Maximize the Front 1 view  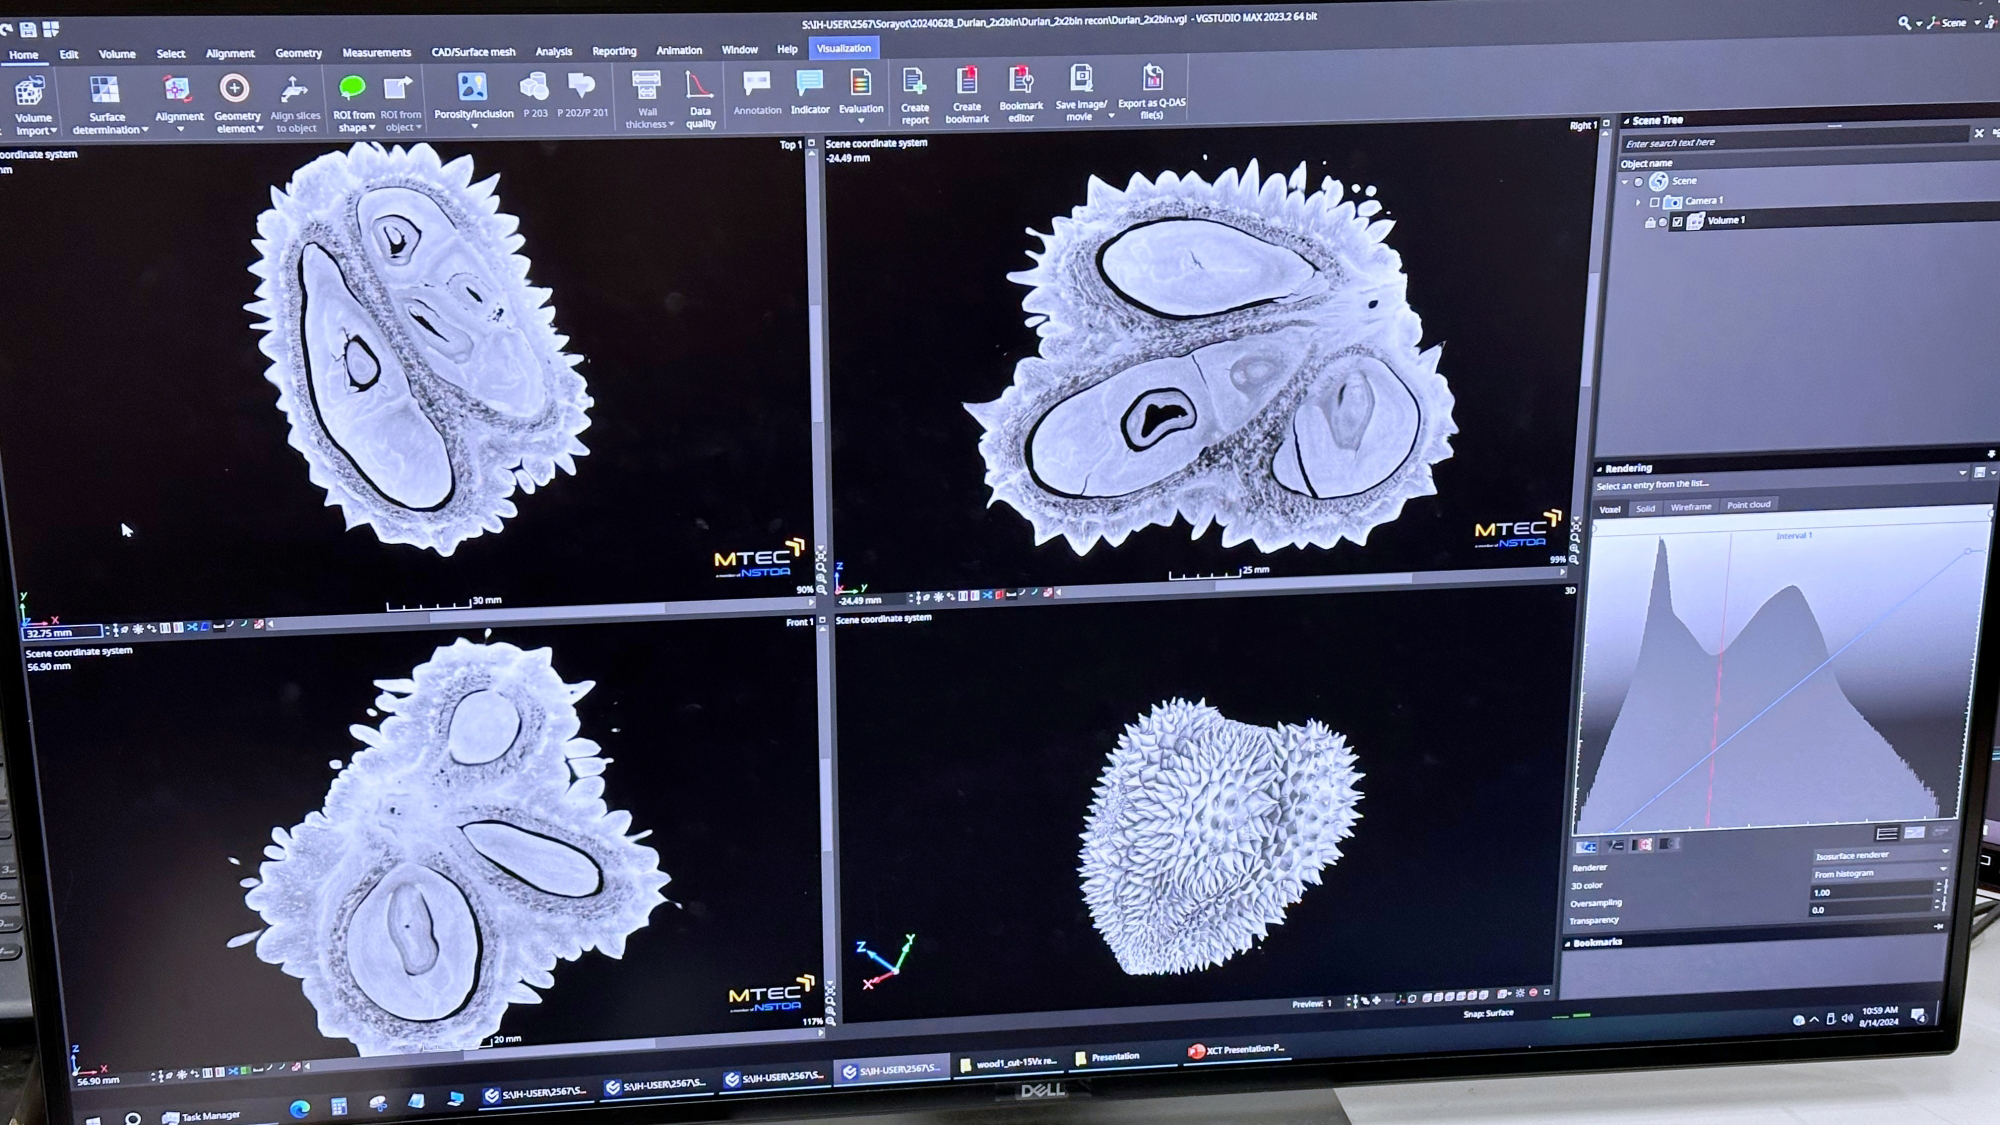(822, 621)
